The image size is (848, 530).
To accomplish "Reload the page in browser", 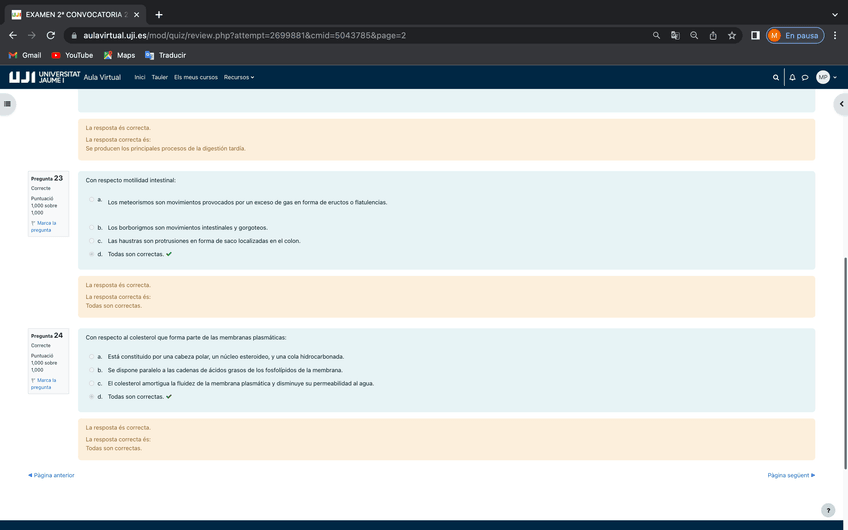I will click(50, 35).
